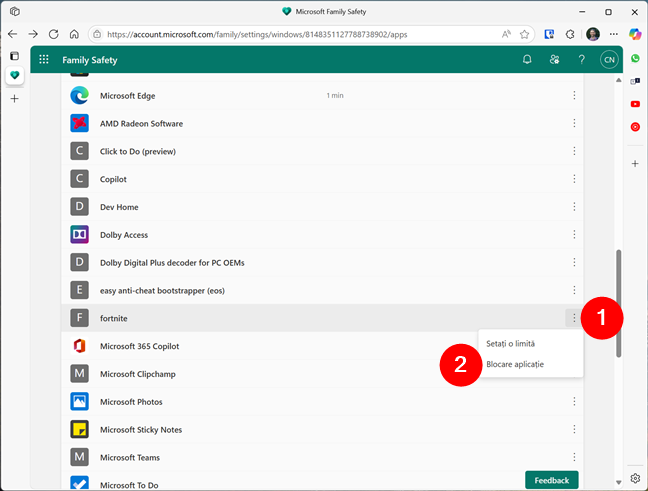The height and width of the screenshot is (491, 648).
Task: Open the browser home page
Action: pyautogui.click(x=74, y=34)
